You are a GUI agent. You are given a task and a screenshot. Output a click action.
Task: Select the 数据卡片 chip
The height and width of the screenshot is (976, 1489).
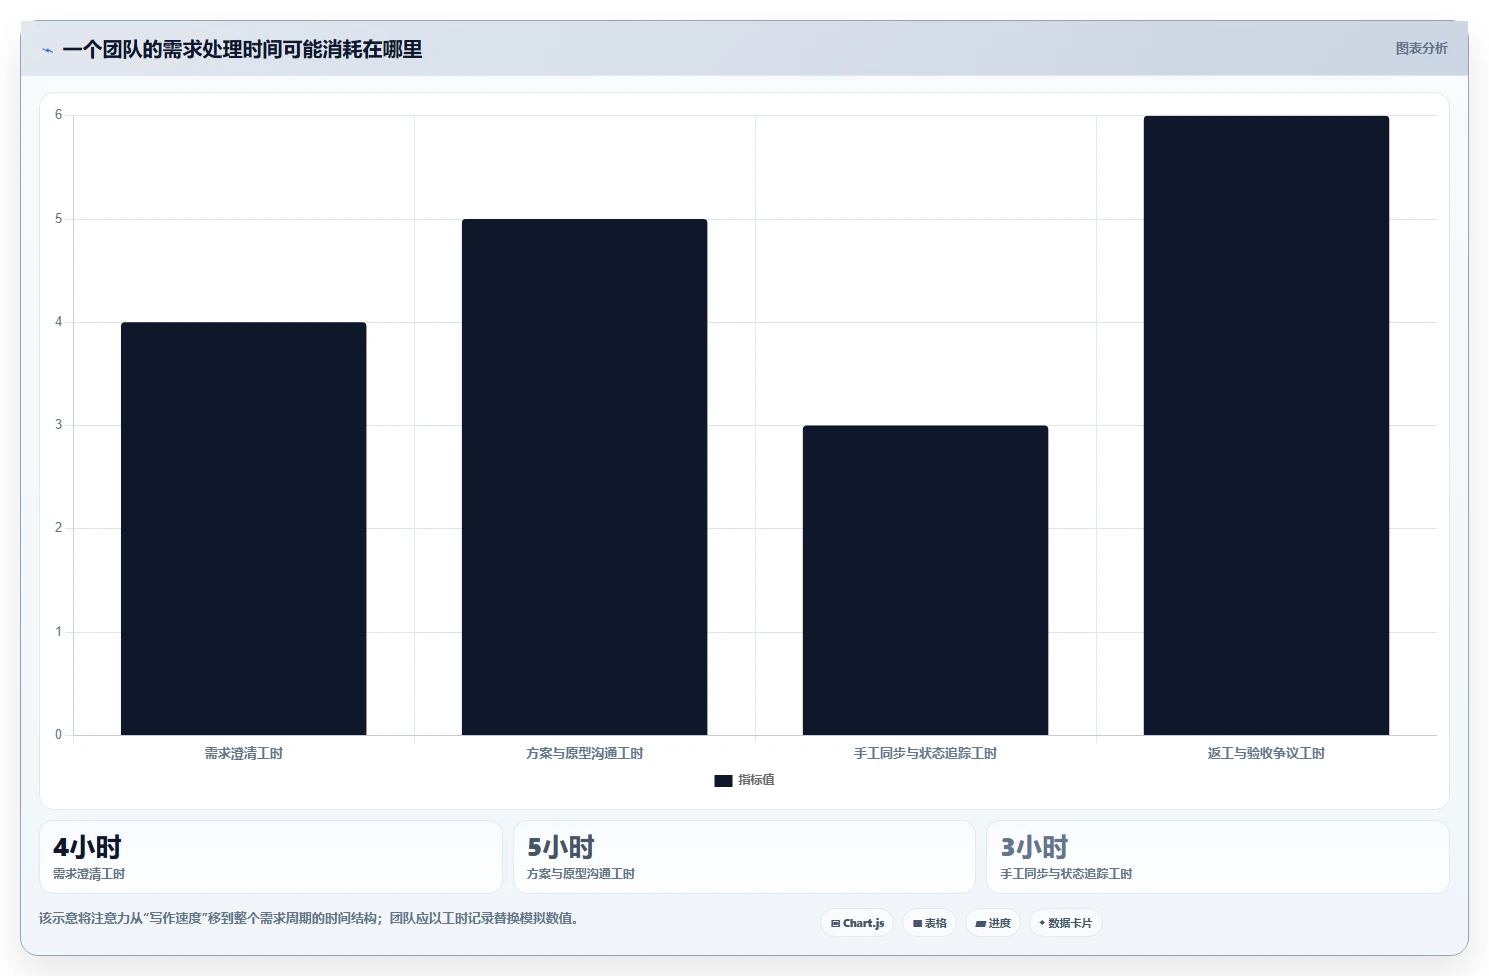click(x=1065, y=923)
